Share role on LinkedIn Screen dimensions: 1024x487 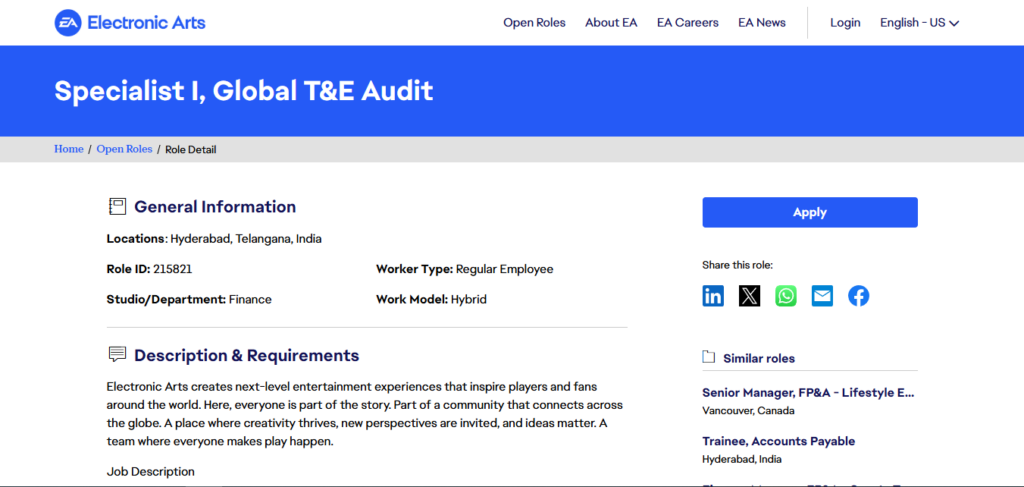point(713,296)
